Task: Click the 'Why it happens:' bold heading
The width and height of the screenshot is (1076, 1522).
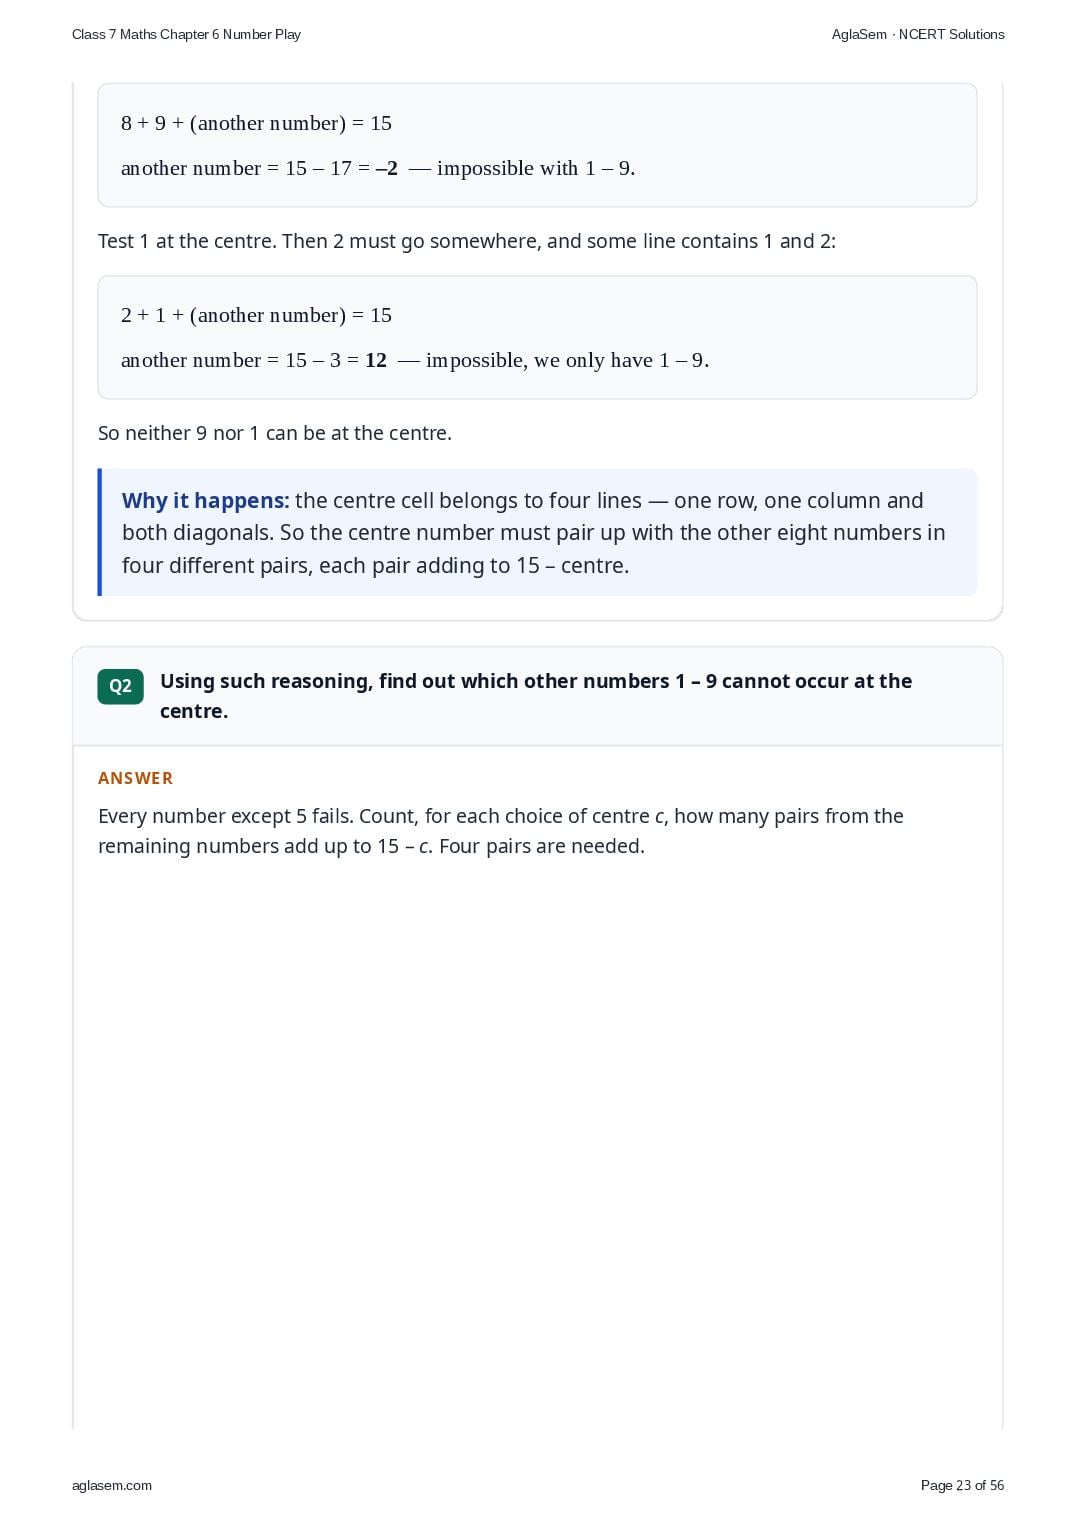Action: coord(205,500)
